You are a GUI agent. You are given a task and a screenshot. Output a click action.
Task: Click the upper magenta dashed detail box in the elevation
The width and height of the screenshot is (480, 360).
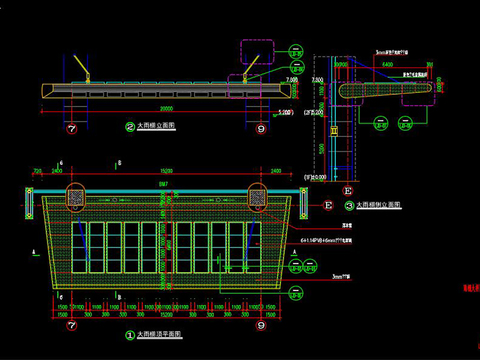(x=257, y=52)
